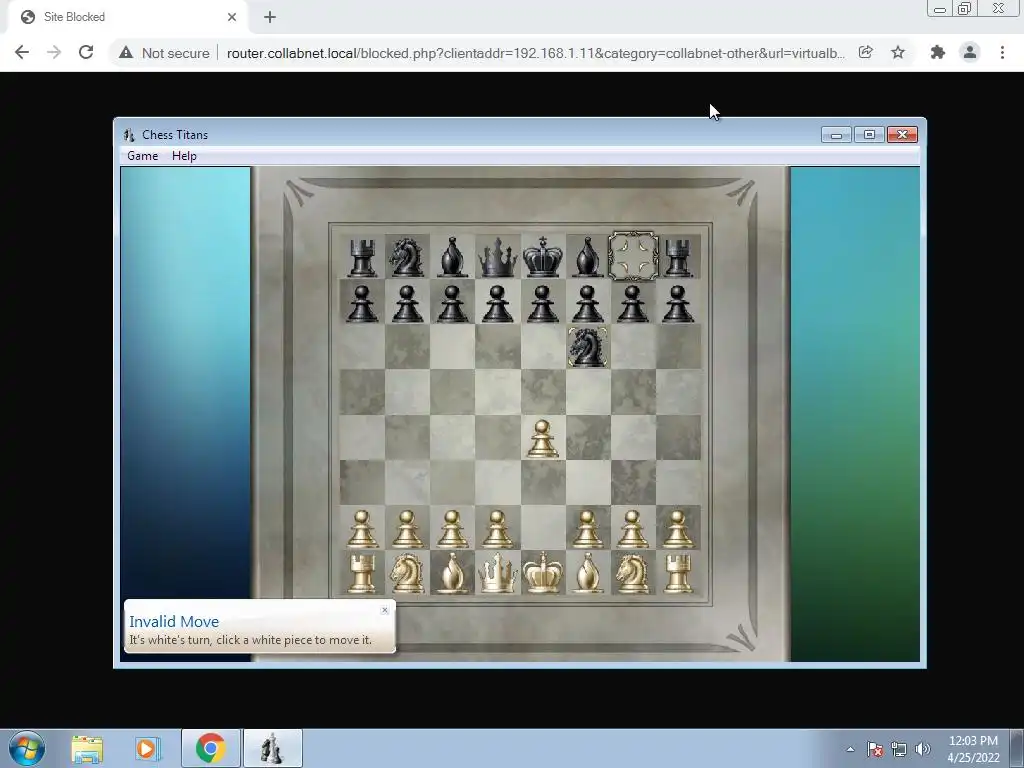The width and height of the screenshot is (1024, 768).
Task: Select the white knight on g1
Action: [633, 573]
